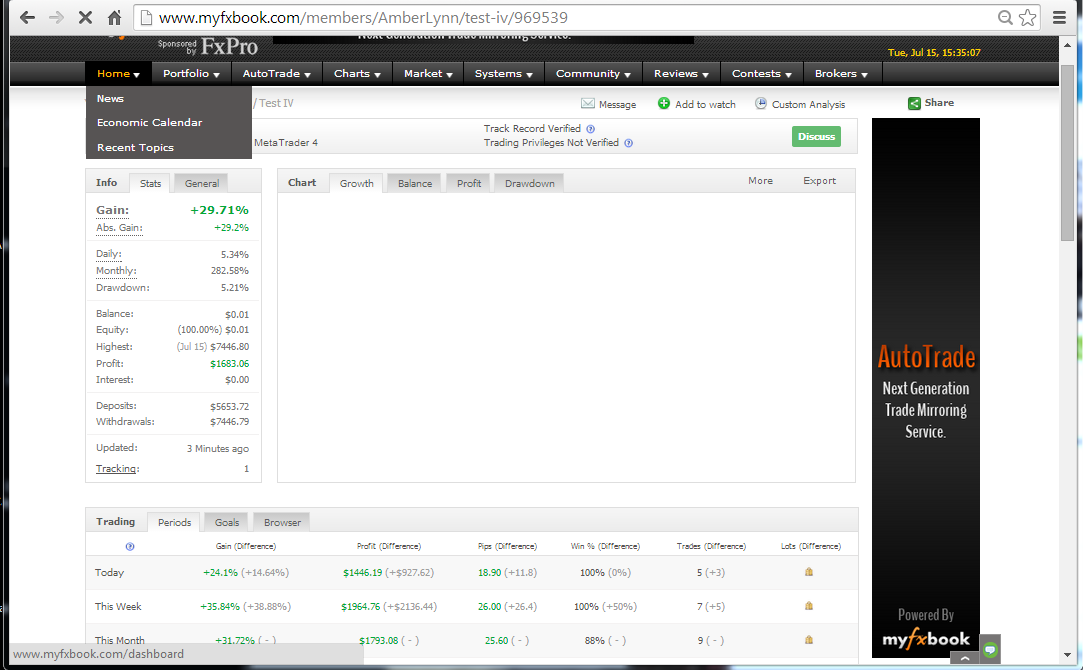Viewport: 1083px width, 670px height.
Task: Bookmark this page with the star icon
Action: pyautogui.click(x=1028, y=17)
